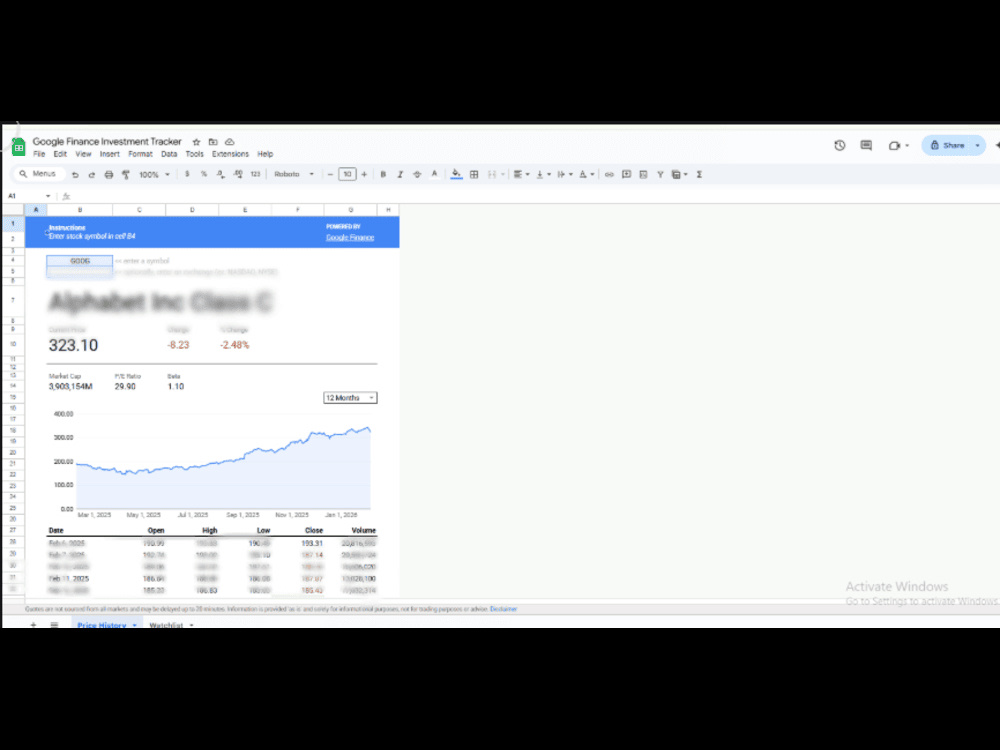Click the font size field showing 10
This screenshot has width=1000, height=750.
tap(347, 174)
